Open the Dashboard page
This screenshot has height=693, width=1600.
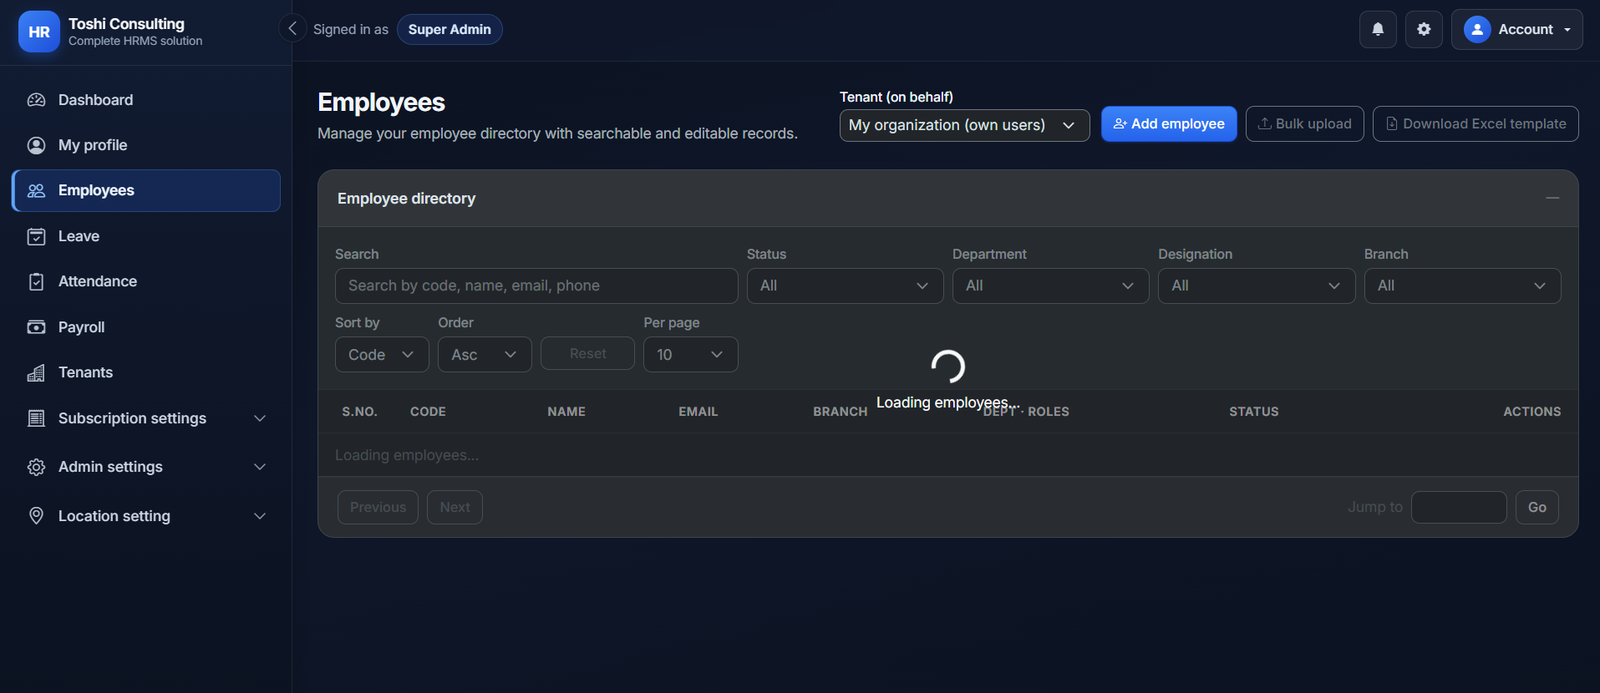(x=146, y=100)
